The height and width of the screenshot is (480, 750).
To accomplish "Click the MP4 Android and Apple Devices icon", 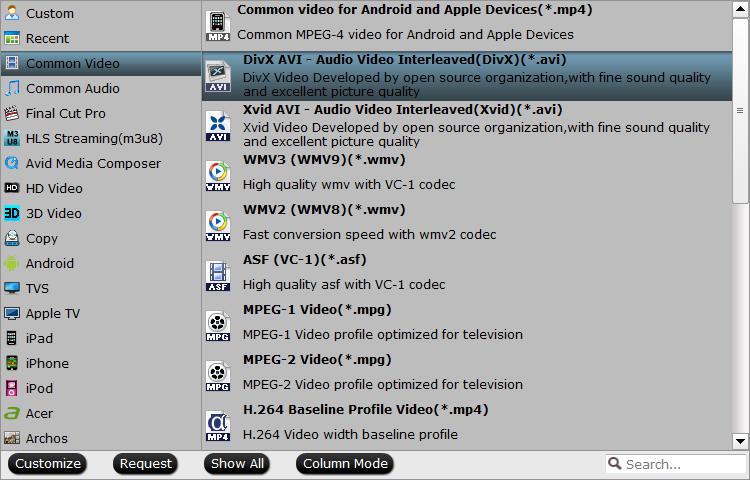I will pos(218,26).
